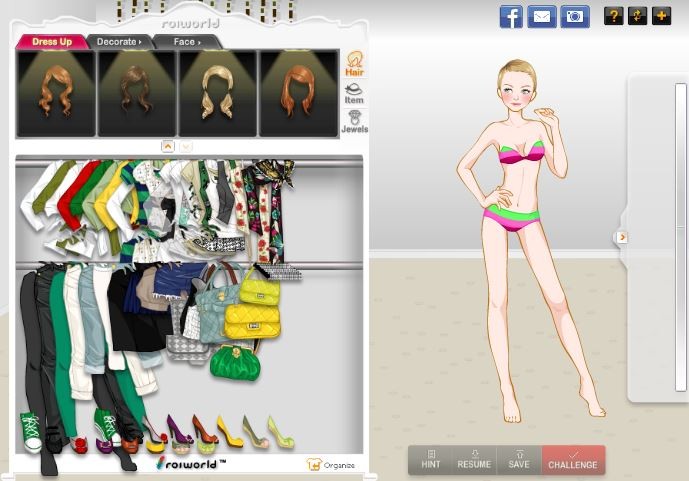
Task: Choose the blonde pigtail hairstyle thumbnail
Action: point(218,93)
